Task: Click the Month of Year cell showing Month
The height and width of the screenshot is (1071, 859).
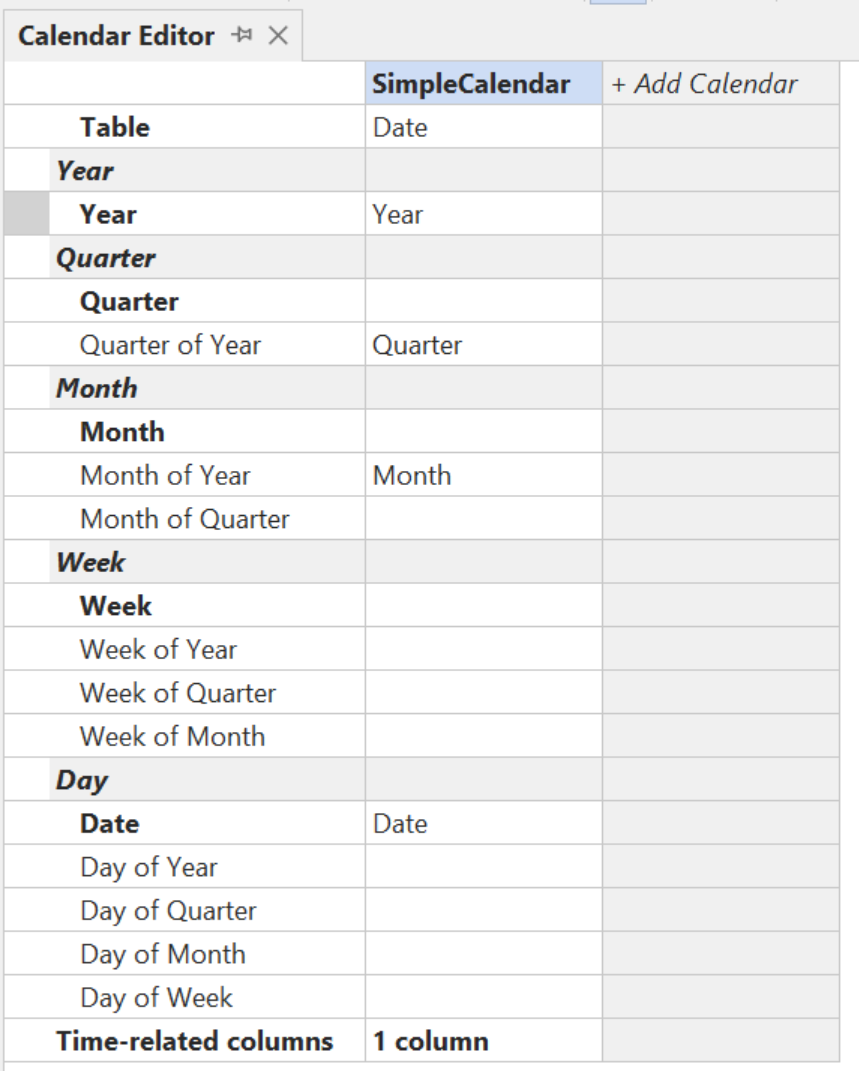Action: 484,475
